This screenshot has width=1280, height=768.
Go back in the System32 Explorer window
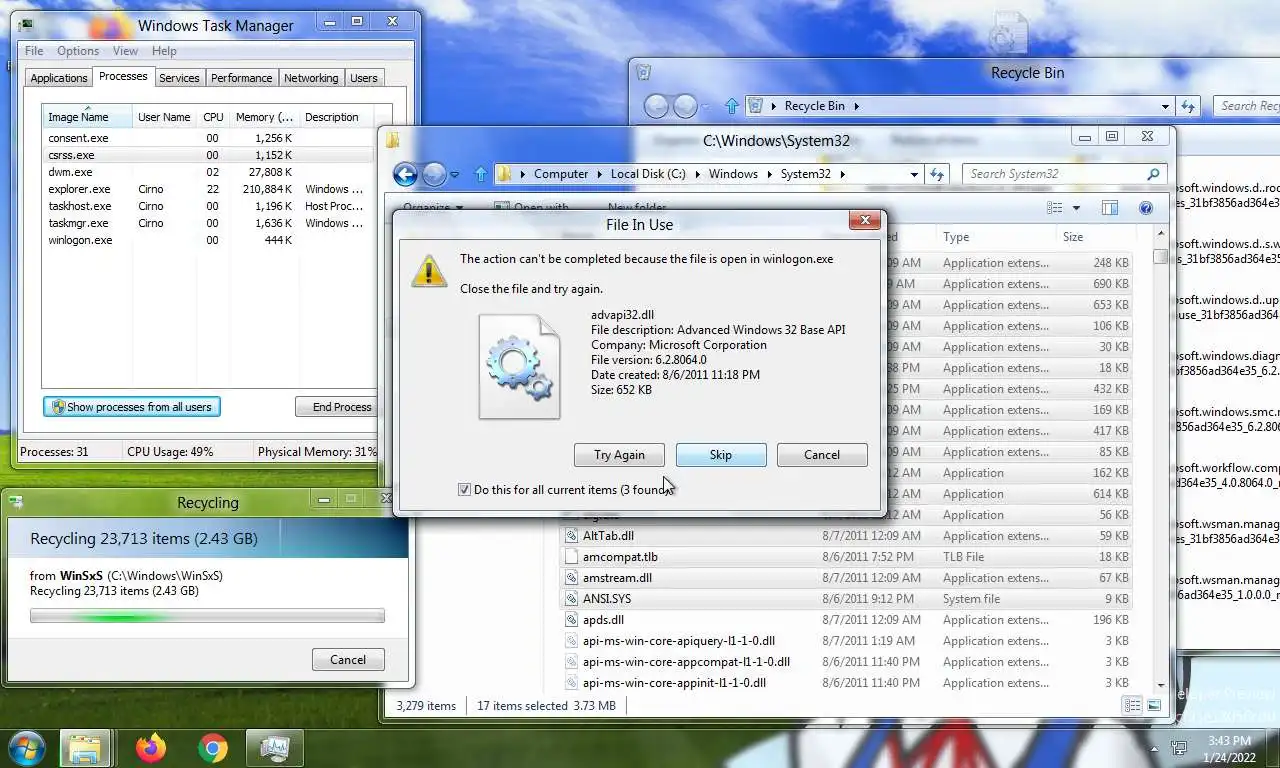pos(405,174)
